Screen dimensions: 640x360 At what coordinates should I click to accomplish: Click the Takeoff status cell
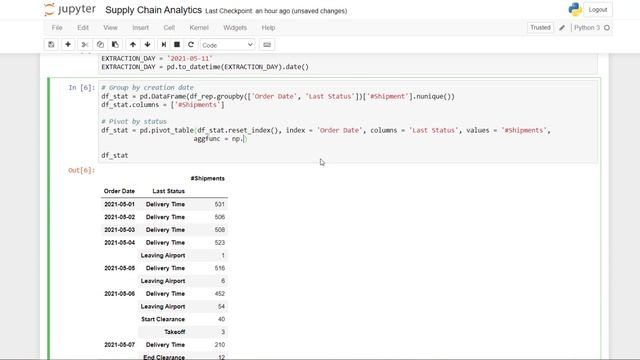coord(175,332)
